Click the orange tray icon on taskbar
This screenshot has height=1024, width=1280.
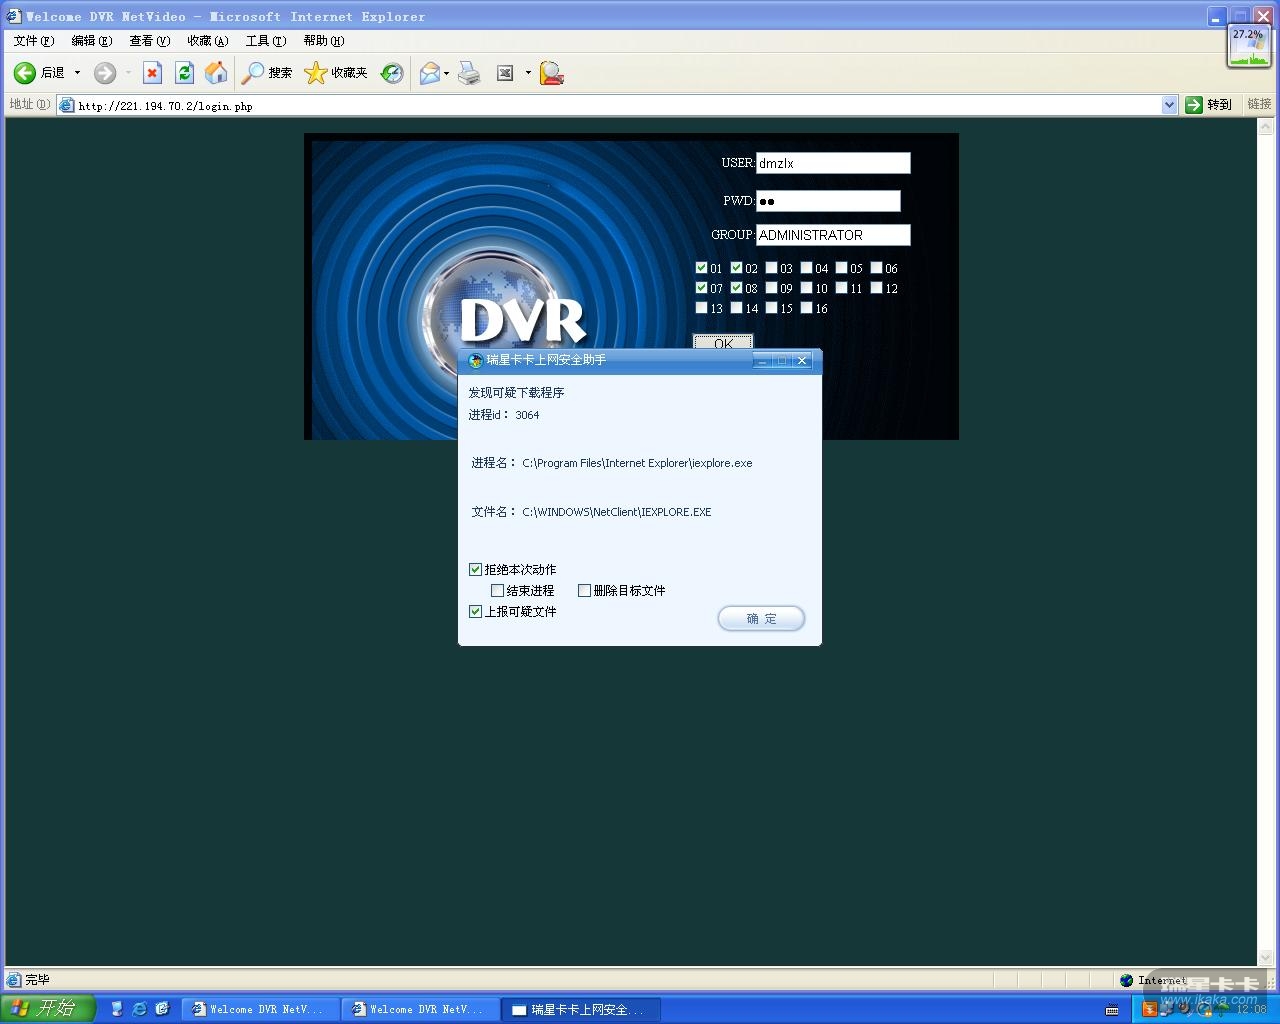1150,1009
